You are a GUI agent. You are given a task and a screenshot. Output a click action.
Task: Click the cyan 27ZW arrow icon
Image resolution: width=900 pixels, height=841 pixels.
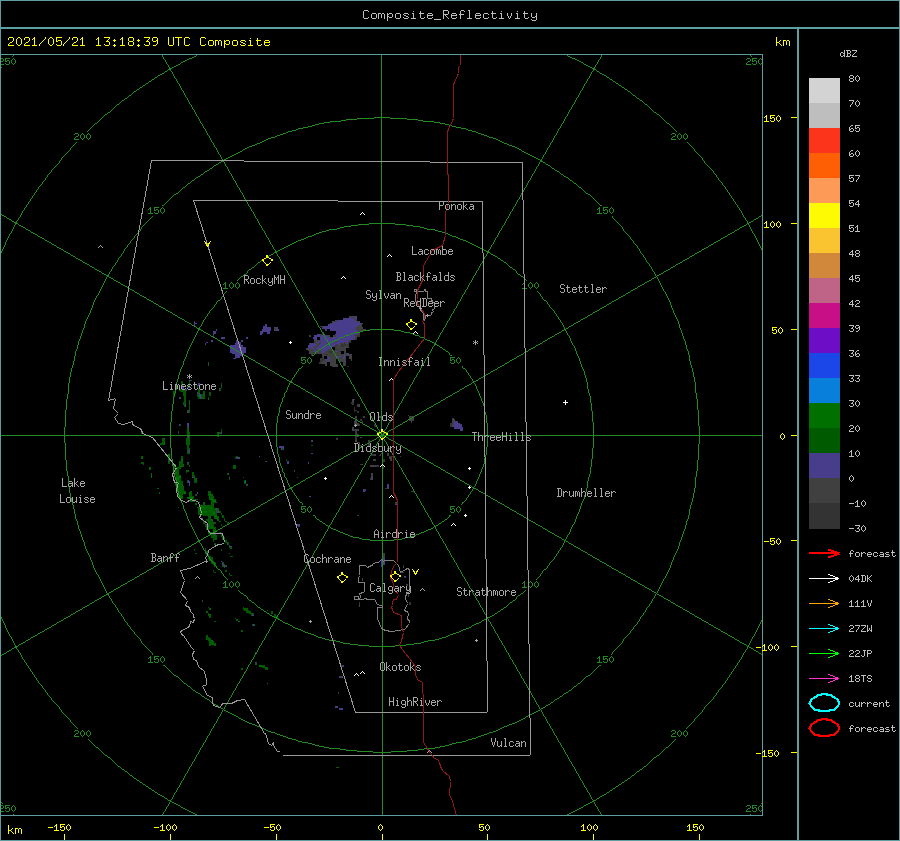pos(824,629)
